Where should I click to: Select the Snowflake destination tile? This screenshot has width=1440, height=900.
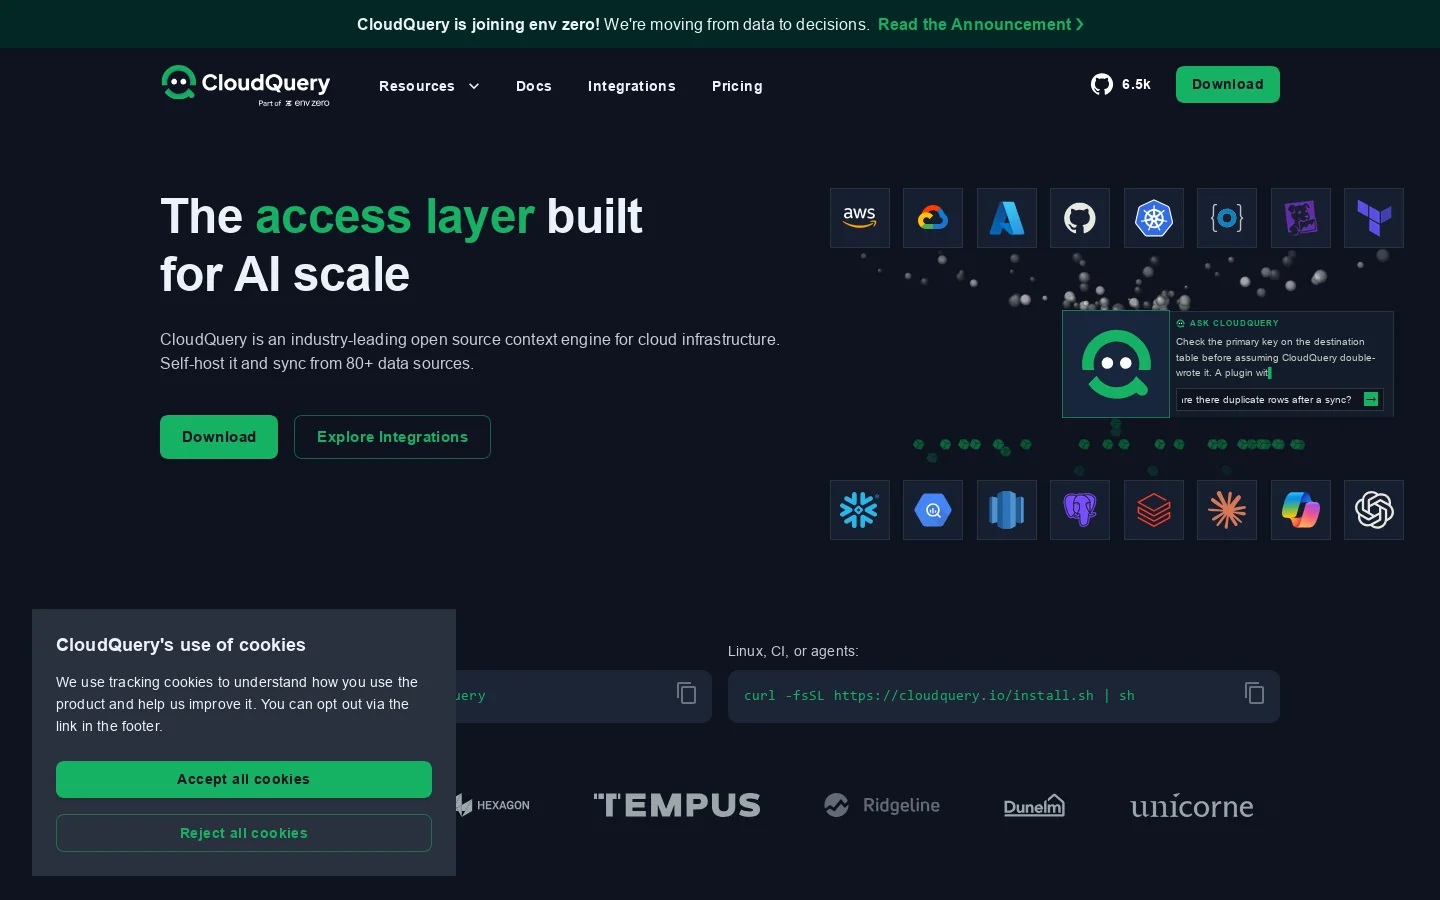[860, 510]
